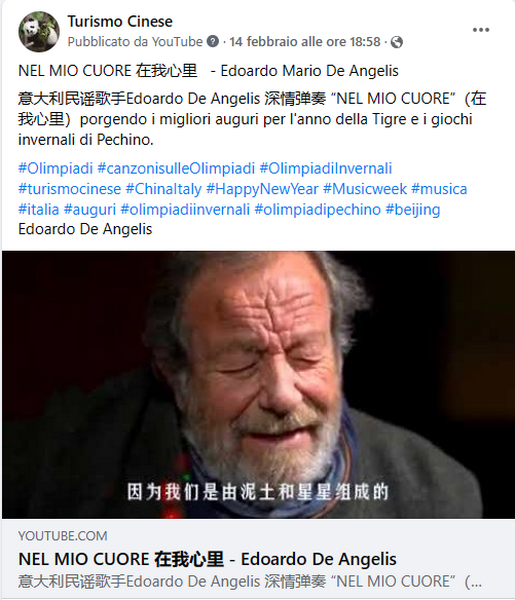The height and width of the screenshot is (600, 515).
Task: Open the Turismo Cinese page name
Action: 120,21
